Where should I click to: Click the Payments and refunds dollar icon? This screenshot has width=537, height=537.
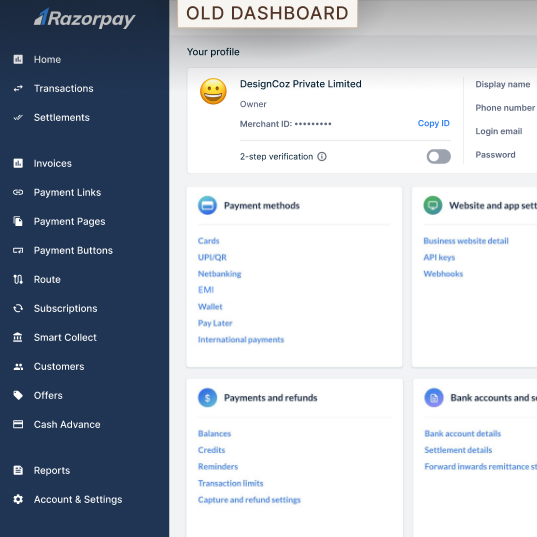point(207,398)
